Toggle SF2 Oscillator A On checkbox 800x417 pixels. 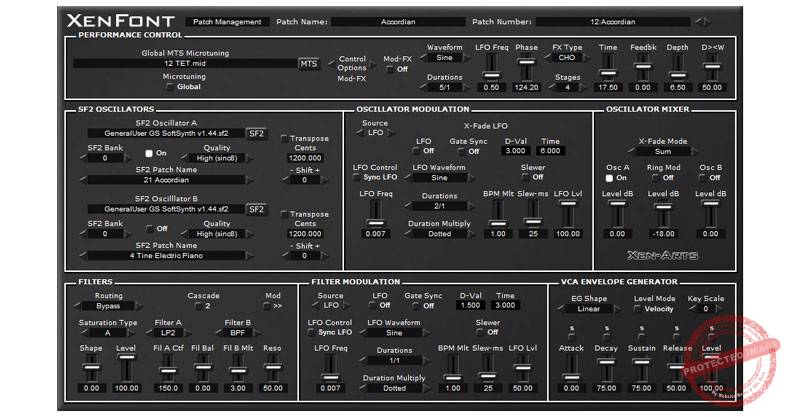tap(149, 153)
